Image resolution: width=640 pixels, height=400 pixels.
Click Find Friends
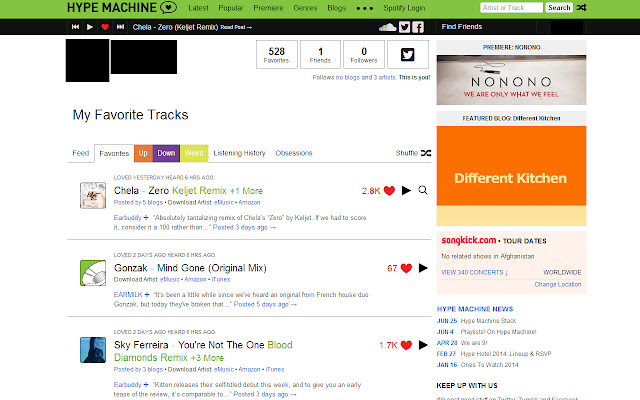click(462, 27)
